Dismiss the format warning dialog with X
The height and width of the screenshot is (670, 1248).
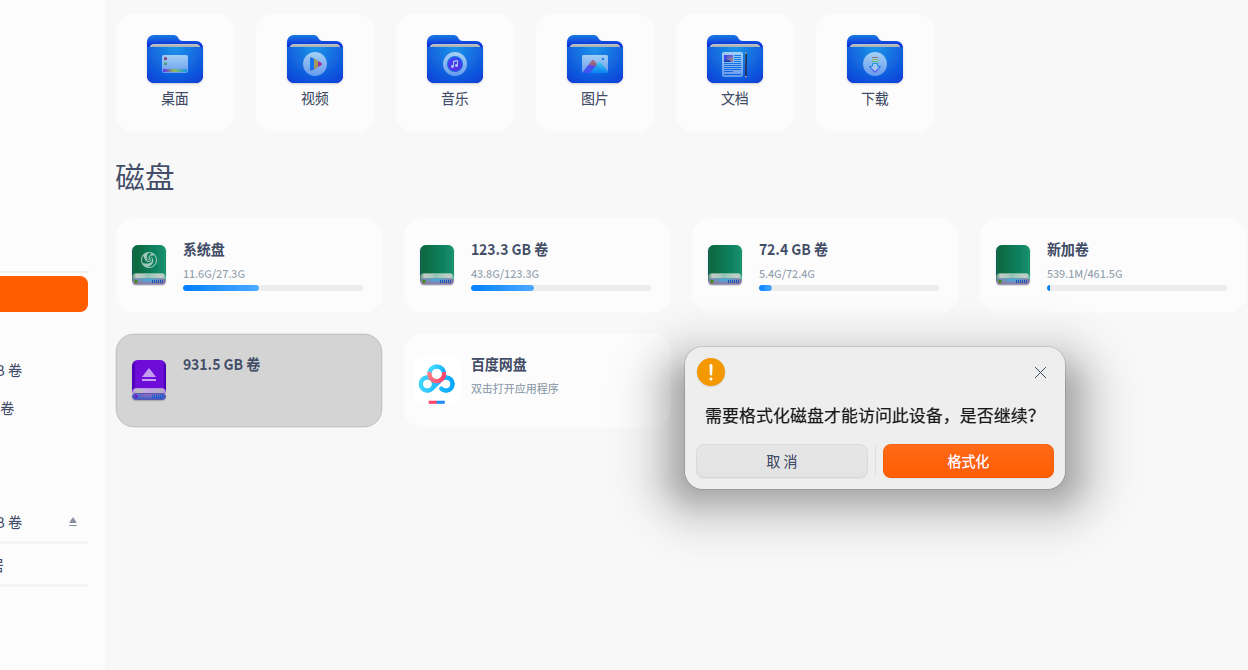tap(1039, 372)
